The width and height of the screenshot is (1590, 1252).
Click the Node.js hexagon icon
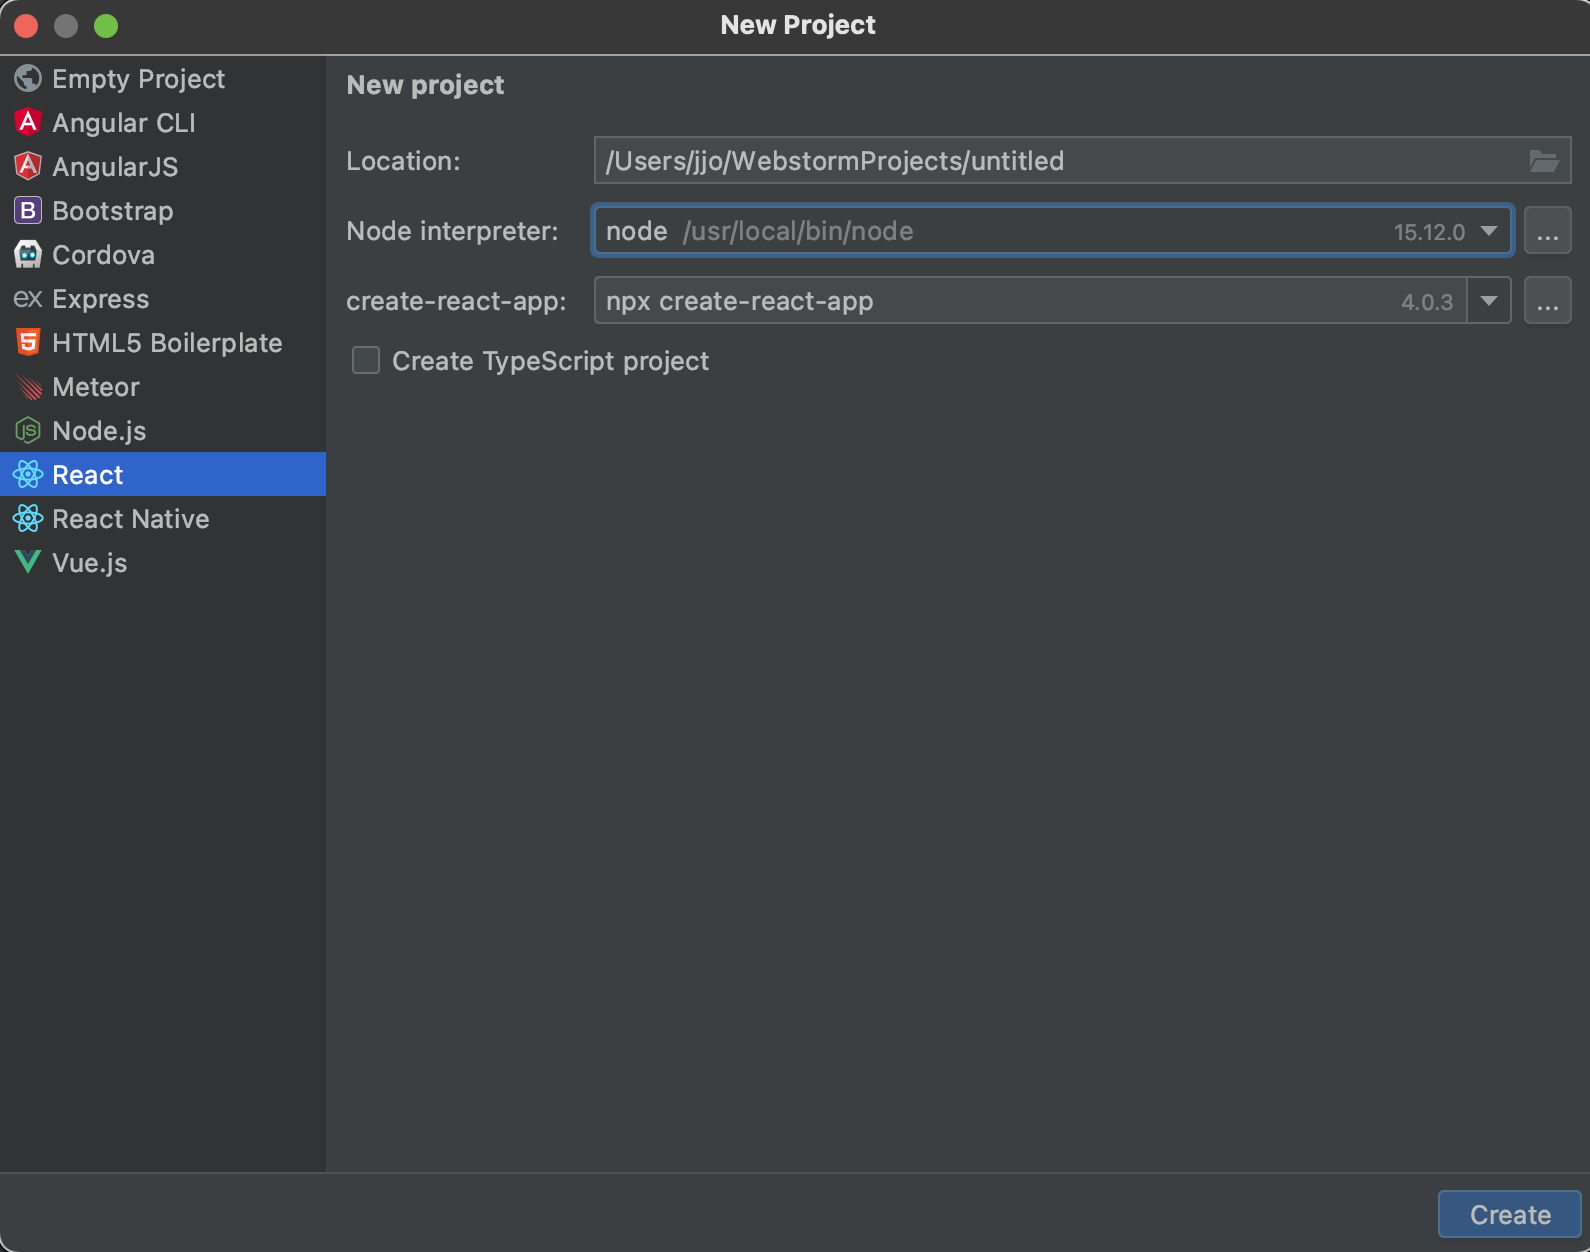click(x=28, y=431)
